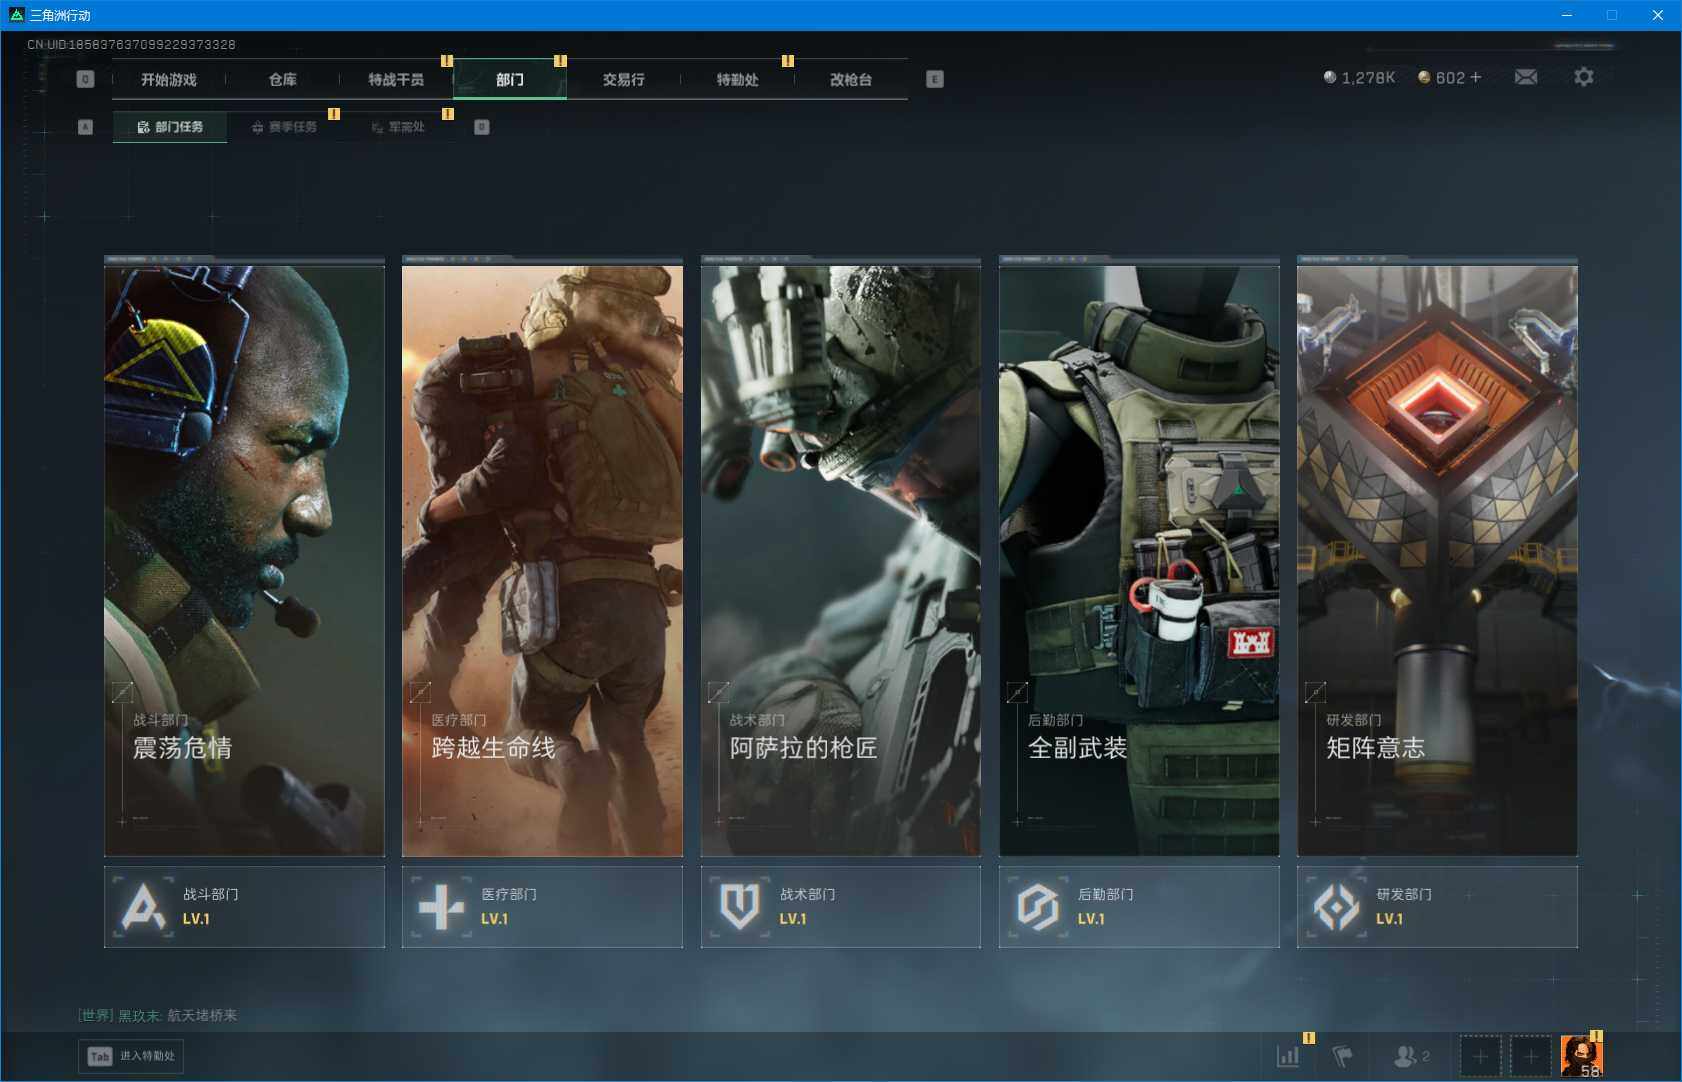Open the mail envelope icon
This screenshot has width=1682, height=1082.
point(1525,77)
